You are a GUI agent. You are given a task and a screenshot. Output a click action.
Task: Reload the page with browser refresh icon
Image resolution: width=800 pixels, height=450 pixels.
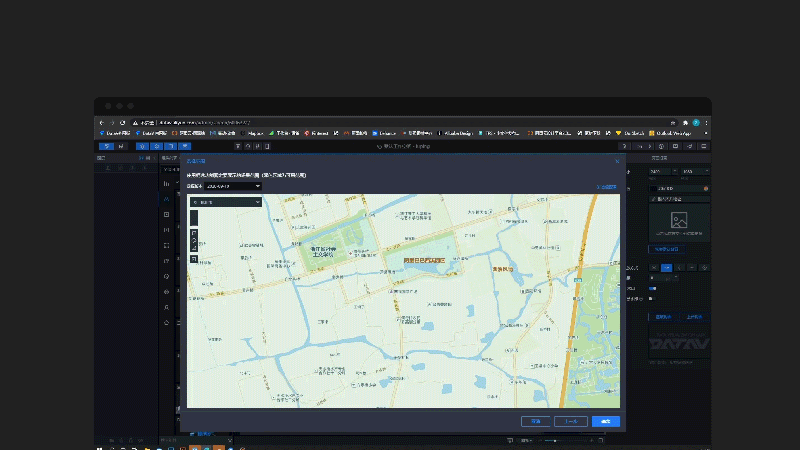[x=122, y=122]
